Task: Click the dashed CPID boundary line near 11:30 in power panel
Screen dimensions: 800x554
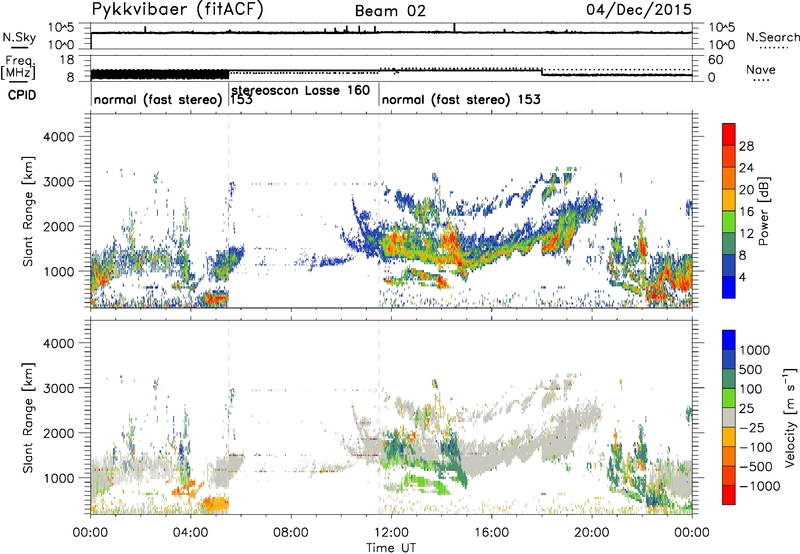Action: pos(379,210)
